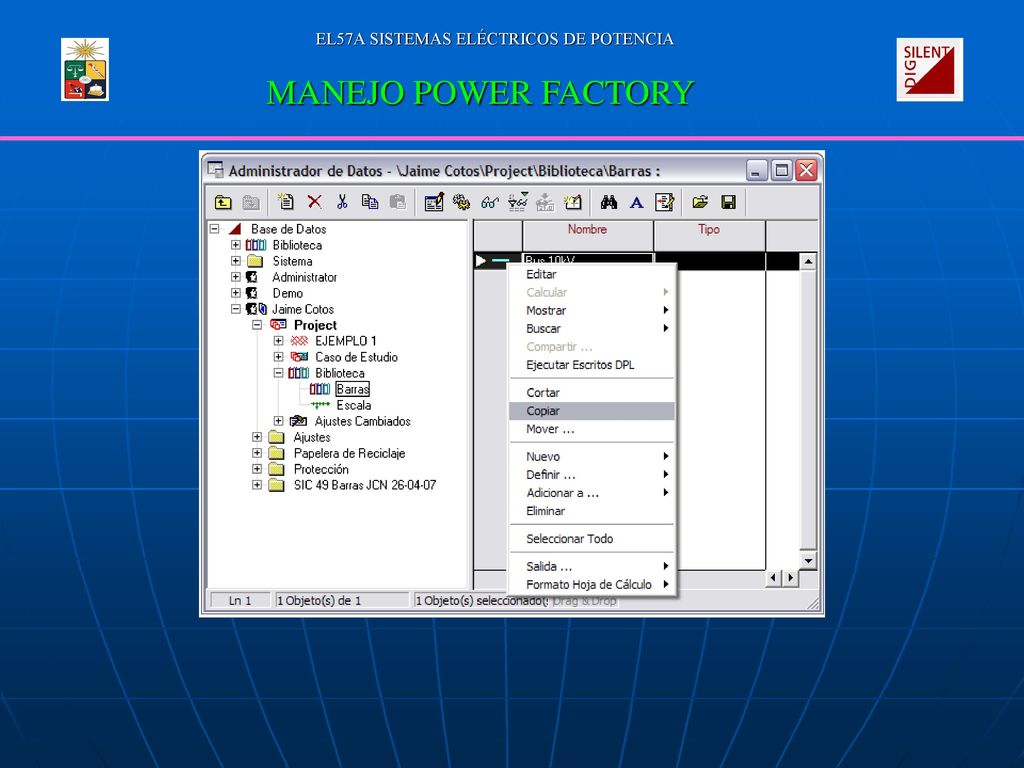Expand the Caso de Estudio node
The image size is (1024, 768).
tap(279, 357)
